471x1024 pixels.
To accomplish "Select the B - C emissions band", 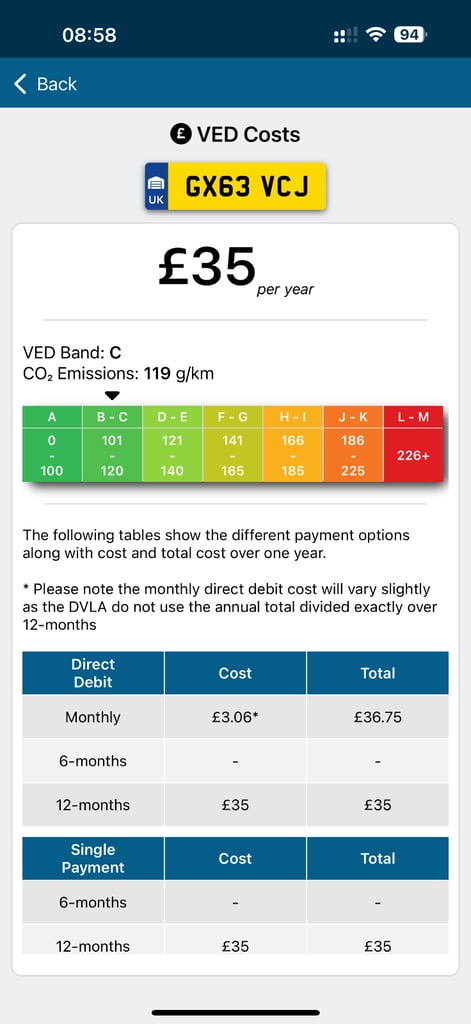I will tap(112, 444).
